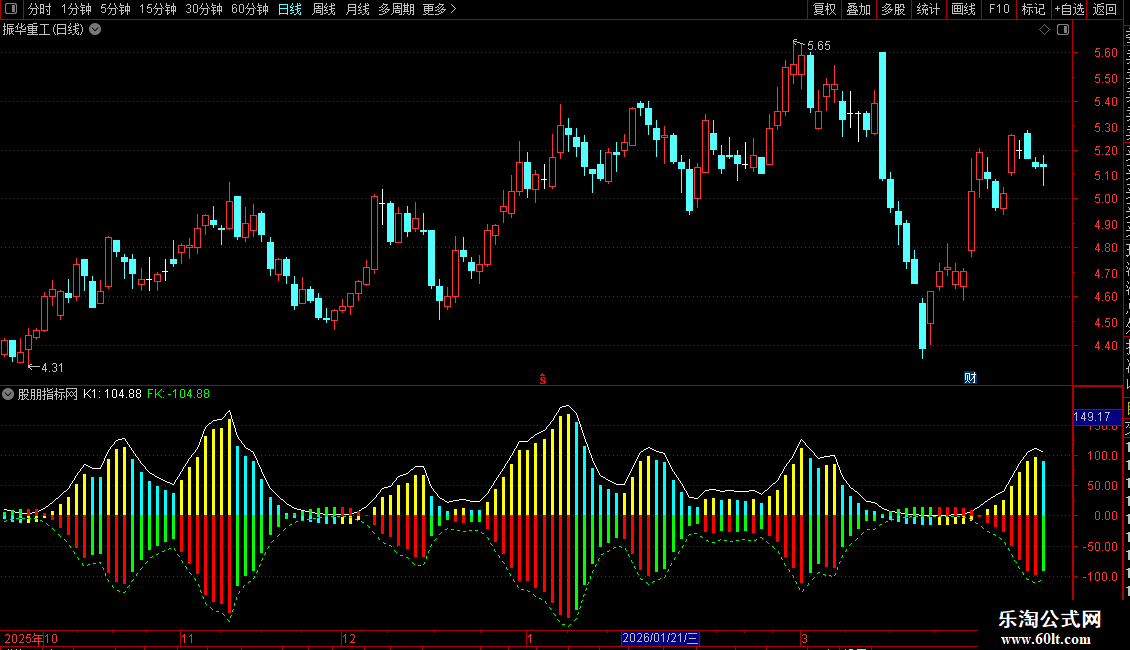The height and width of the screenshot is (650, 1130).
Task: Switch to 日线 daily chart
Action: click(x=290, y=9)
